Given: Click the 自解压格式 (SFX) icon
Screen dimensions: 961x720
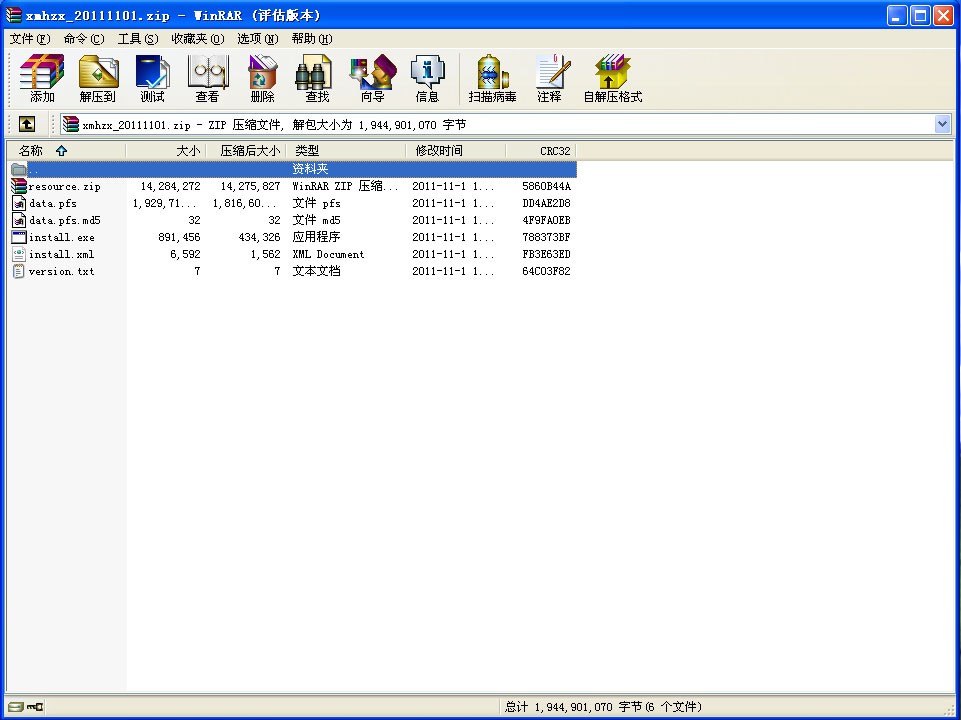Looking at the screenshot, I should [x=612, y=79].
